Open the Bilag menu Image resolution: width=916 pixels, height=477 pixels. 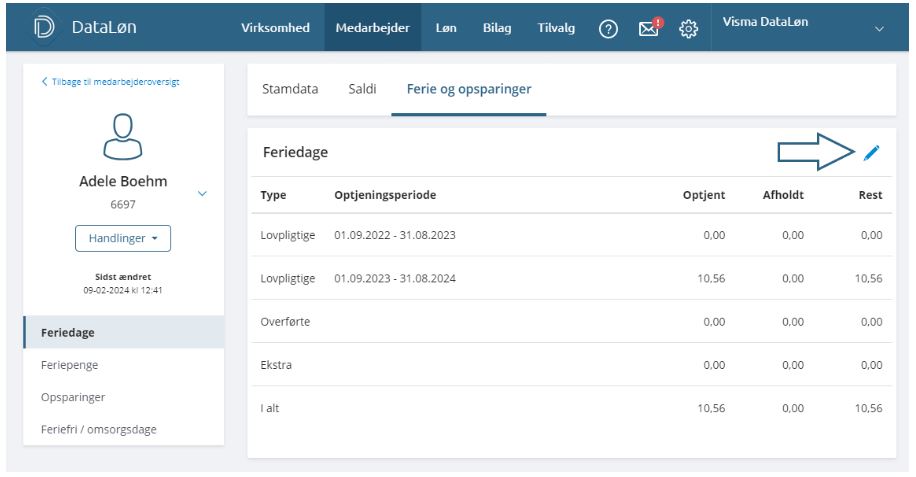coord(497,27)
